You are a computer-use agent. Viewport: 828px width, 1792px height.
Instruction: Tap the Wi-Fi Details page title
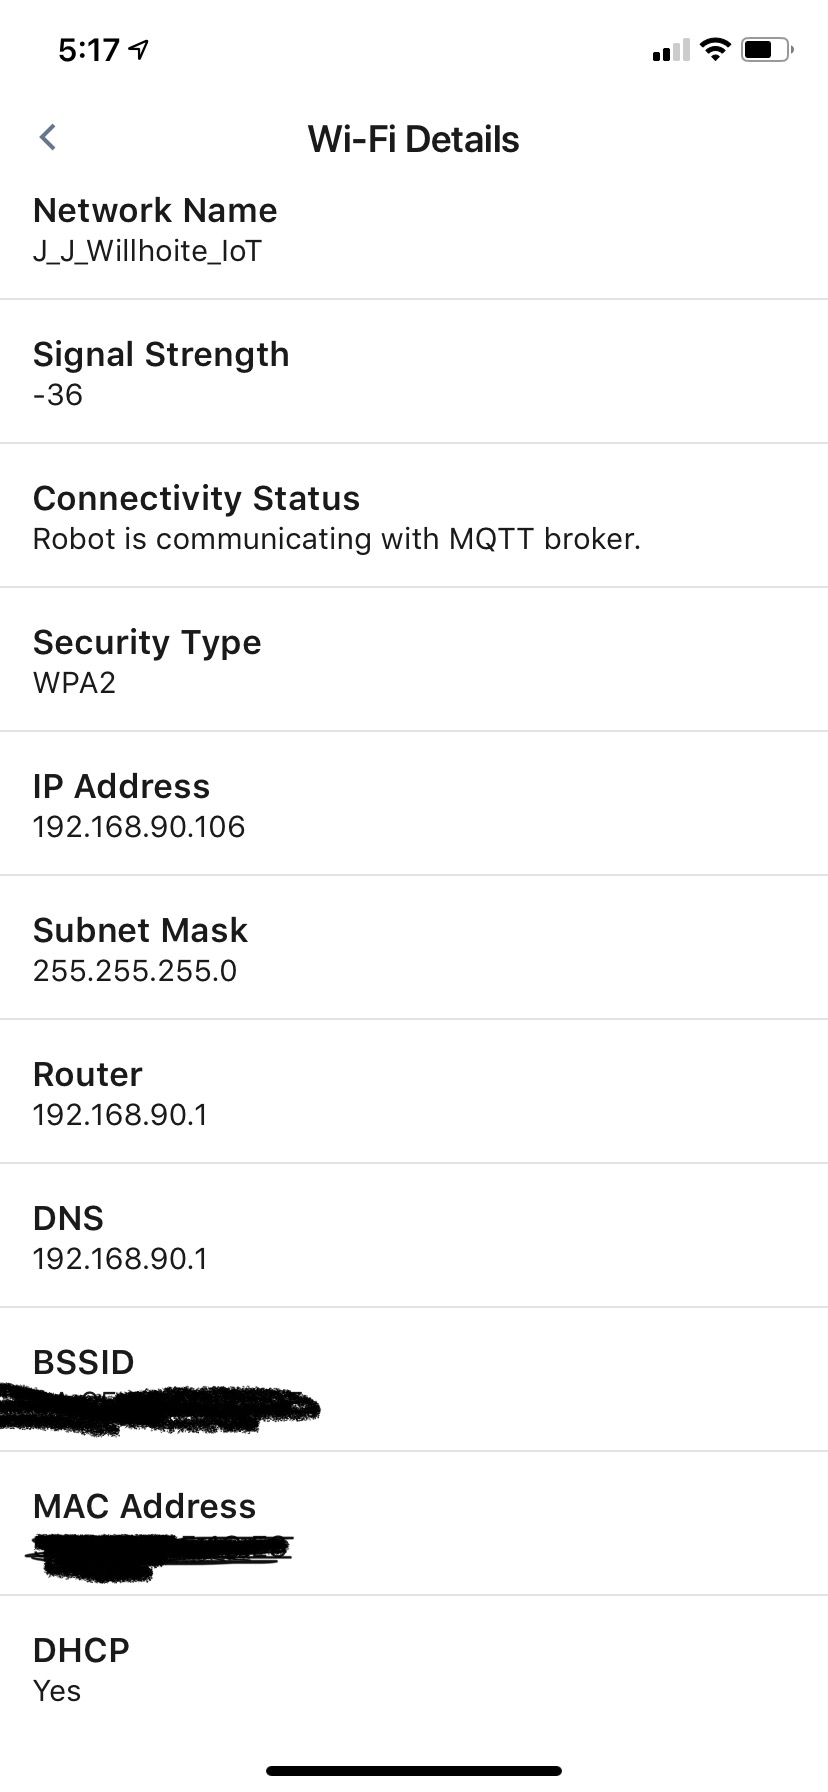[413, 139]
